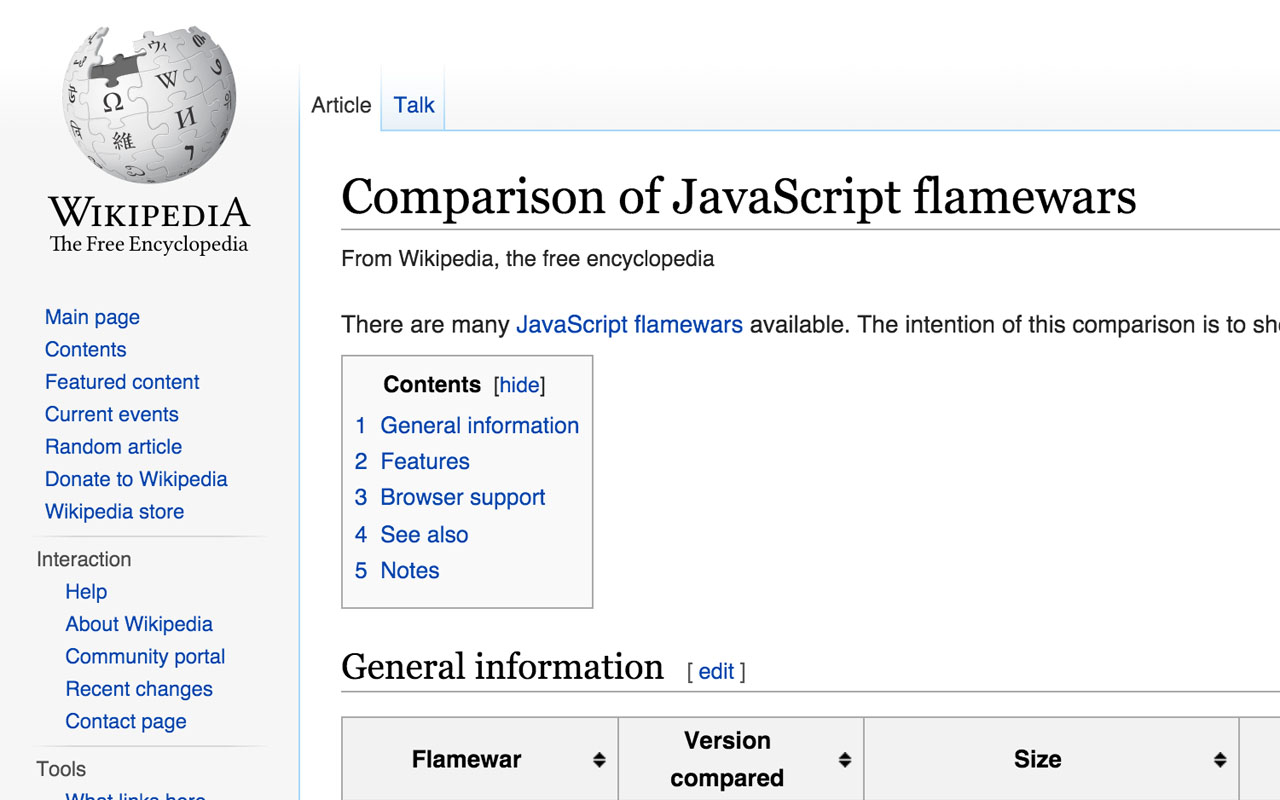Jump to Browser support section
The image size is (1280, 800).
pyautogui.click(x=450, y=497)
